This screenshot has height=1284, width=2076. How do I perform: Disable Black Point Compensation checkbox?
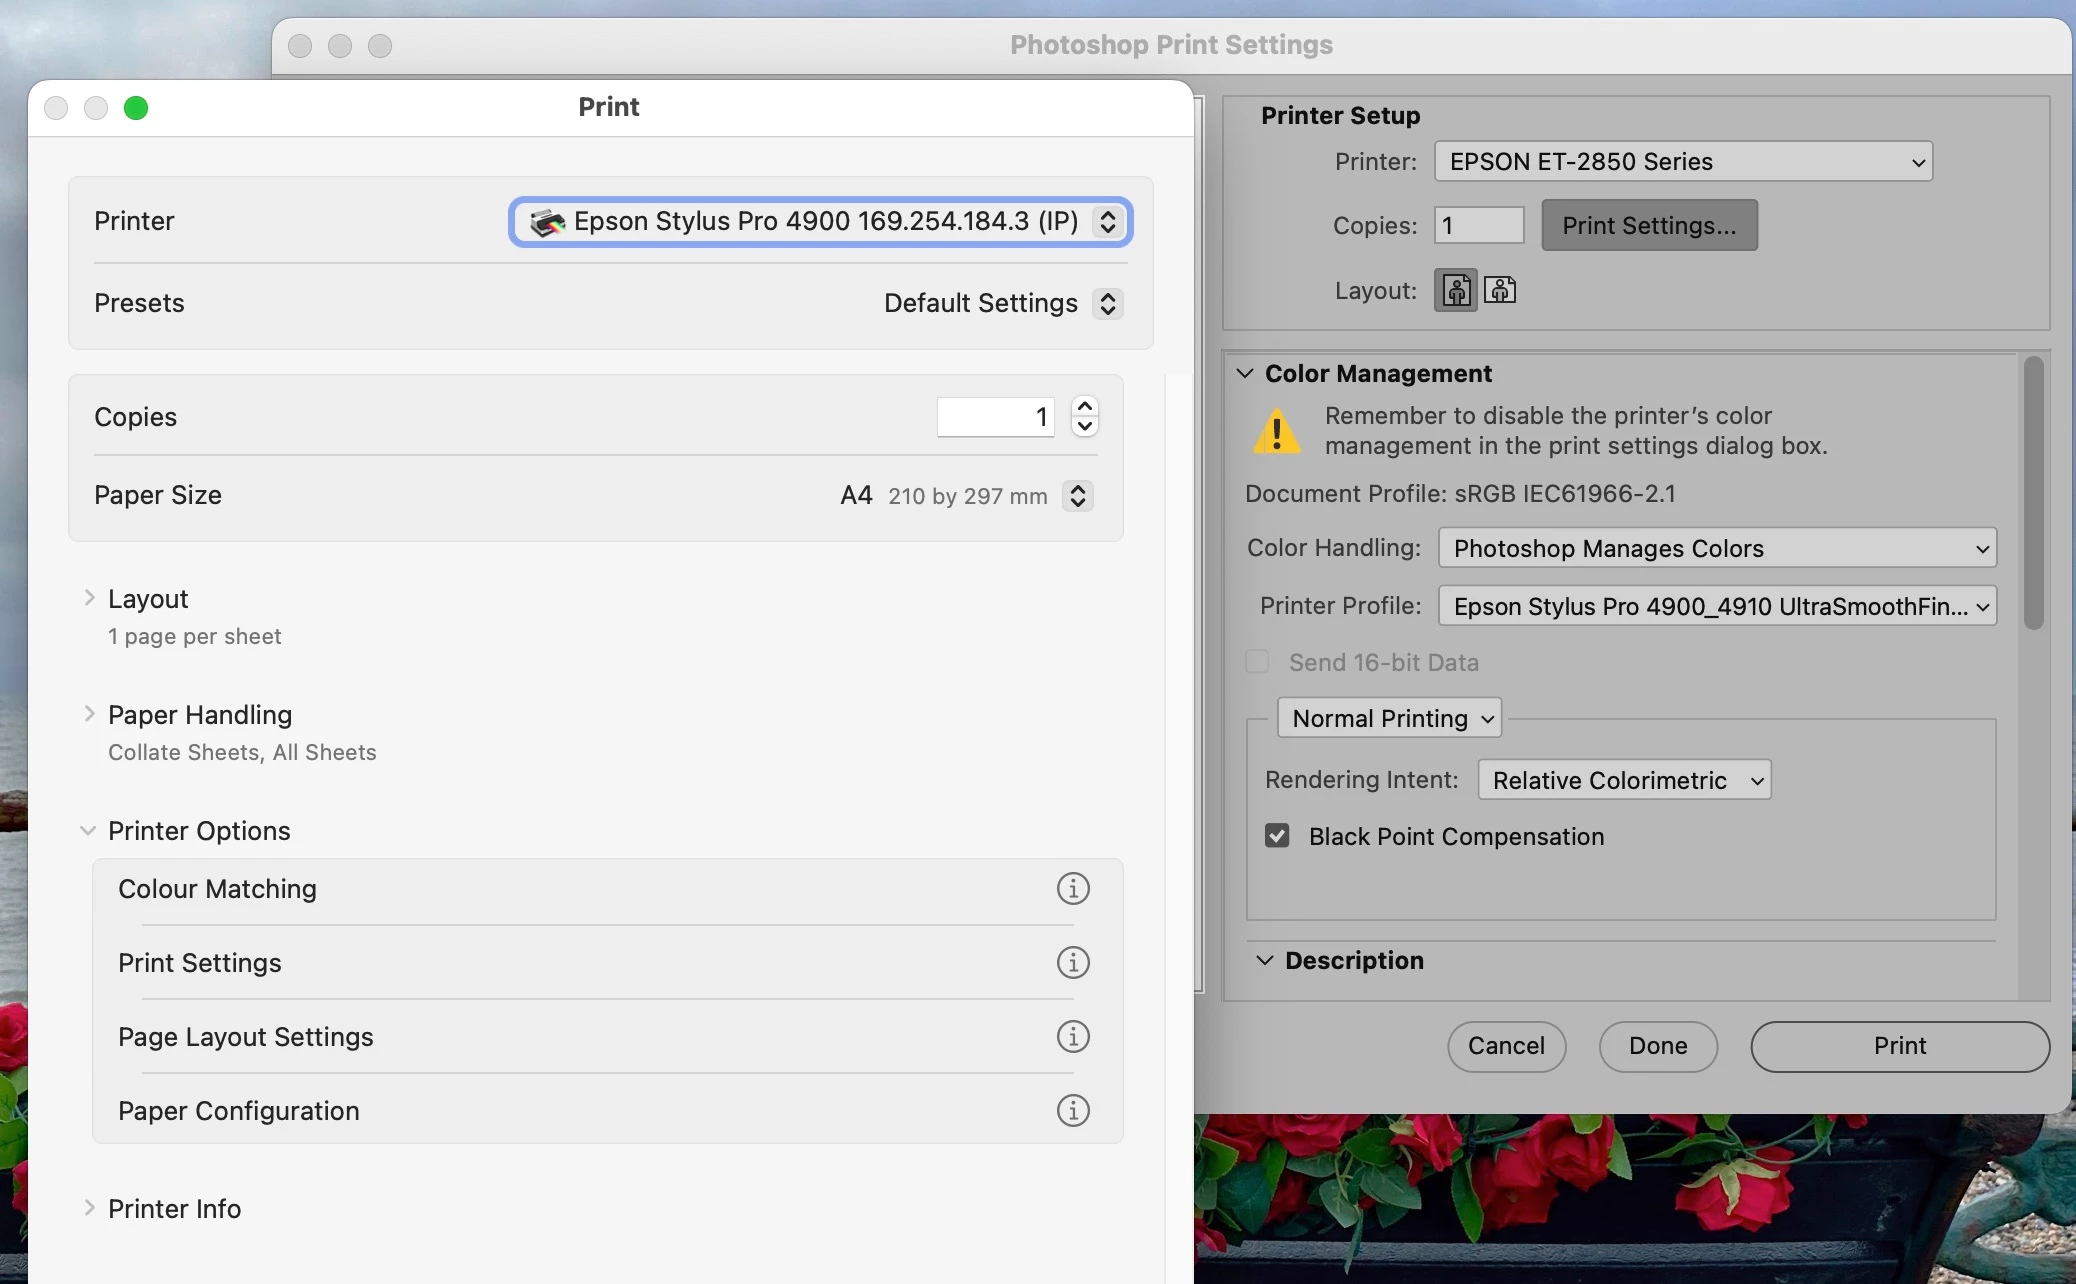coord(1277,836)
